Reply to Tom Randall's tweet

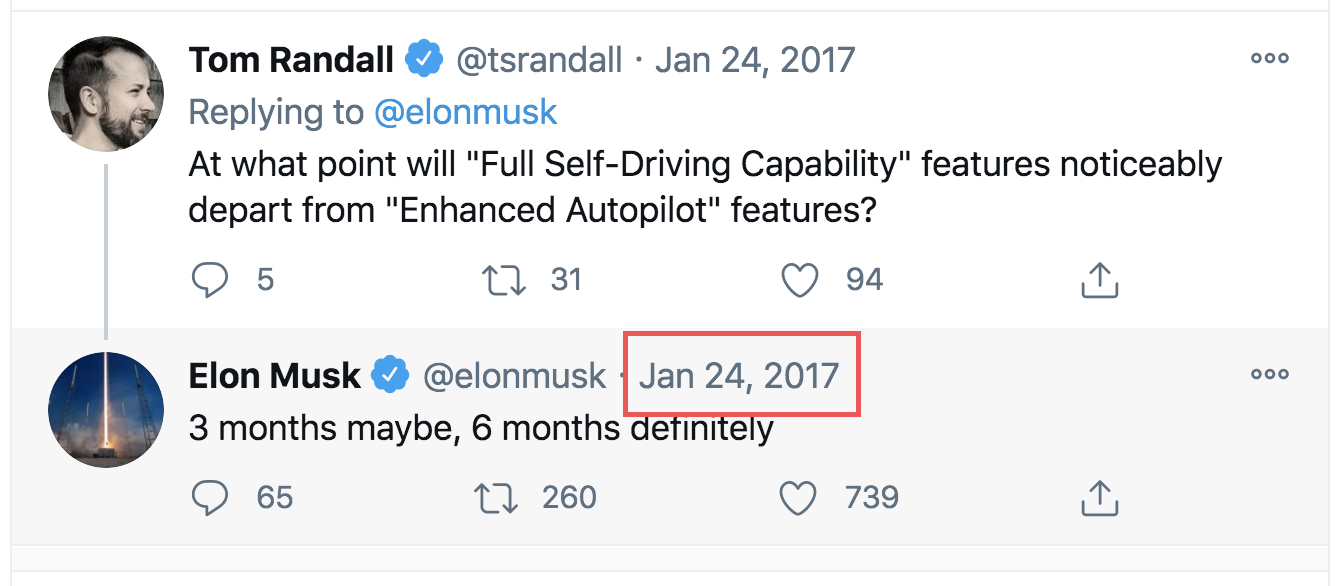(210, 279)
